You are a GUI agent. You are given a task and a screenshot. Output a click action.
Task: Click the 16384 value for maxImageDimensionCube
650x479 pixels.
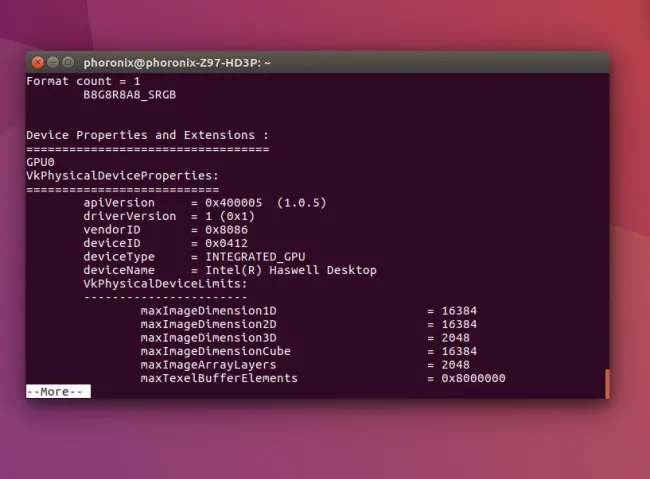pyautogui.click(x=459, y=352)
